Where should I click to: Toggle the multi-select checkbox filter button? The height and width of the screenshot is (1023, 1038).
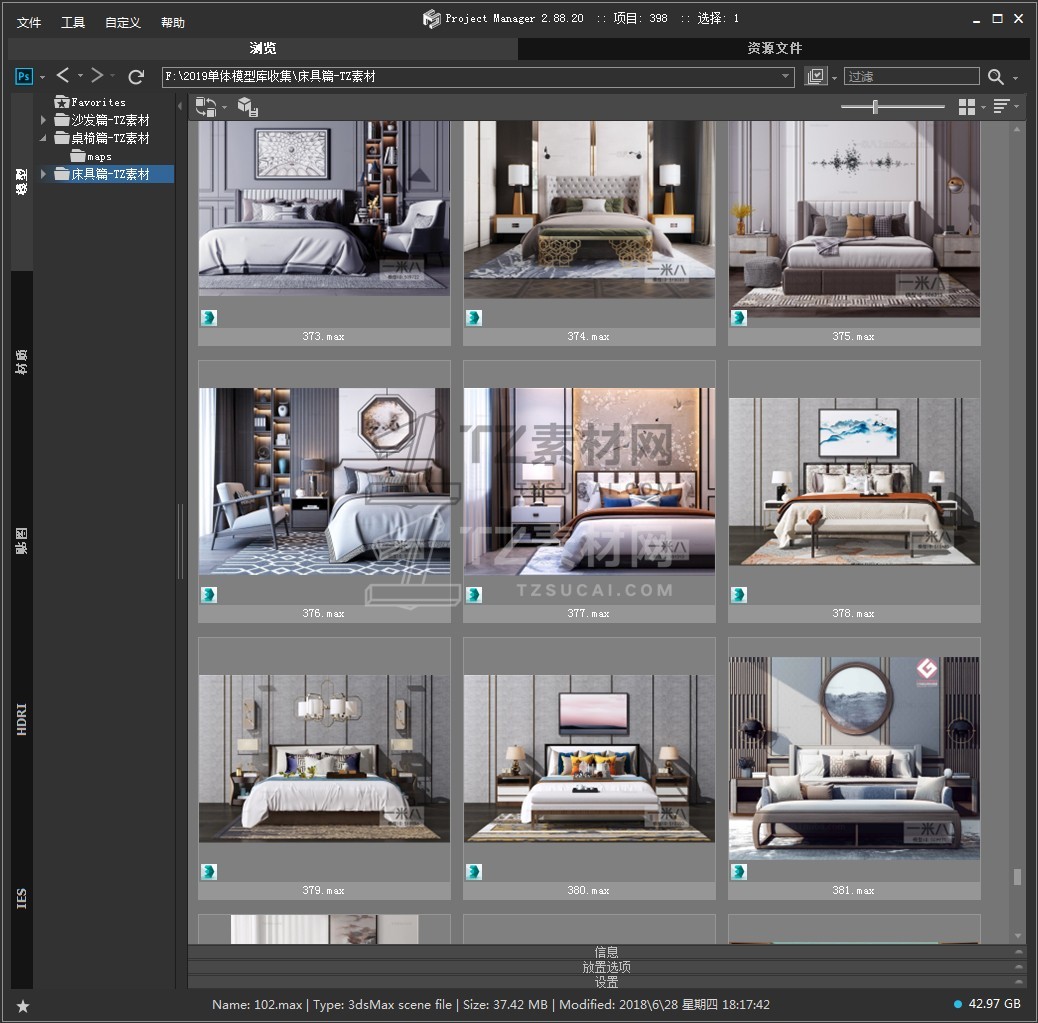click(816, 77)
